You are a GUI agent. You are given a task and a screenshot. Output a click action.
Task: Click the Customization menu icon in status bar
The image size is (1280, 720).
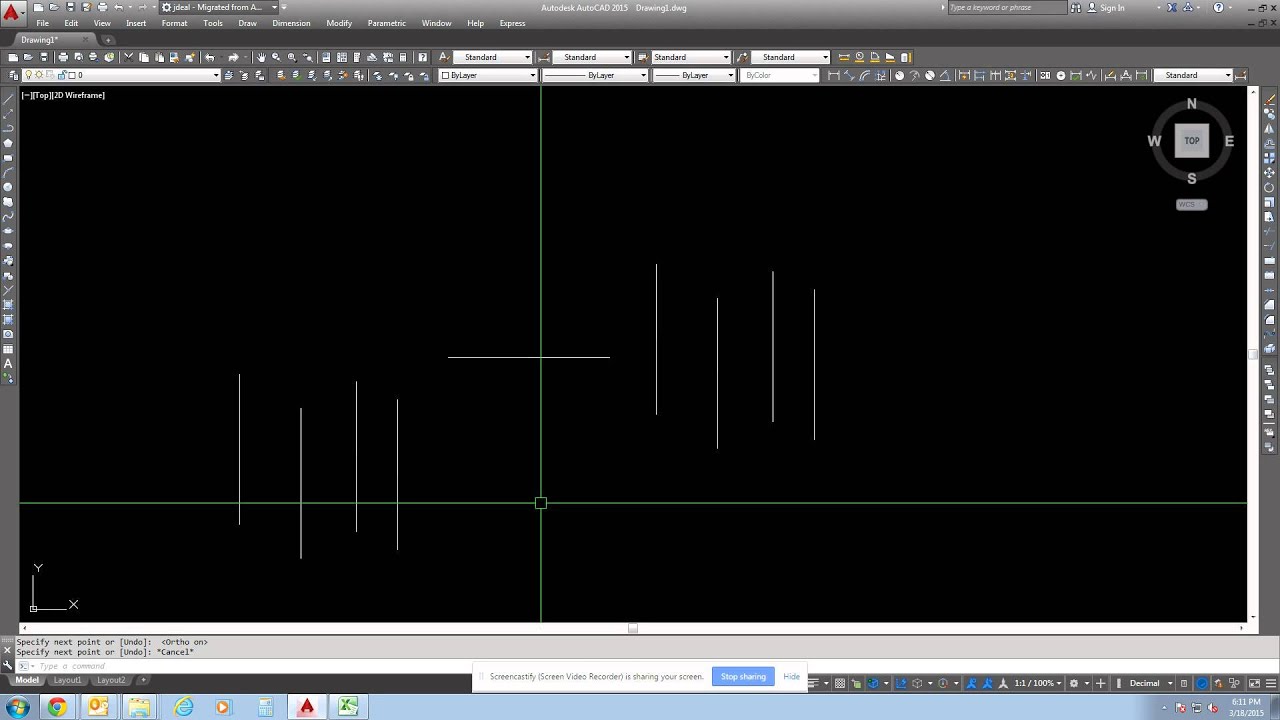pyautogui.click(x=1271, y=683)
